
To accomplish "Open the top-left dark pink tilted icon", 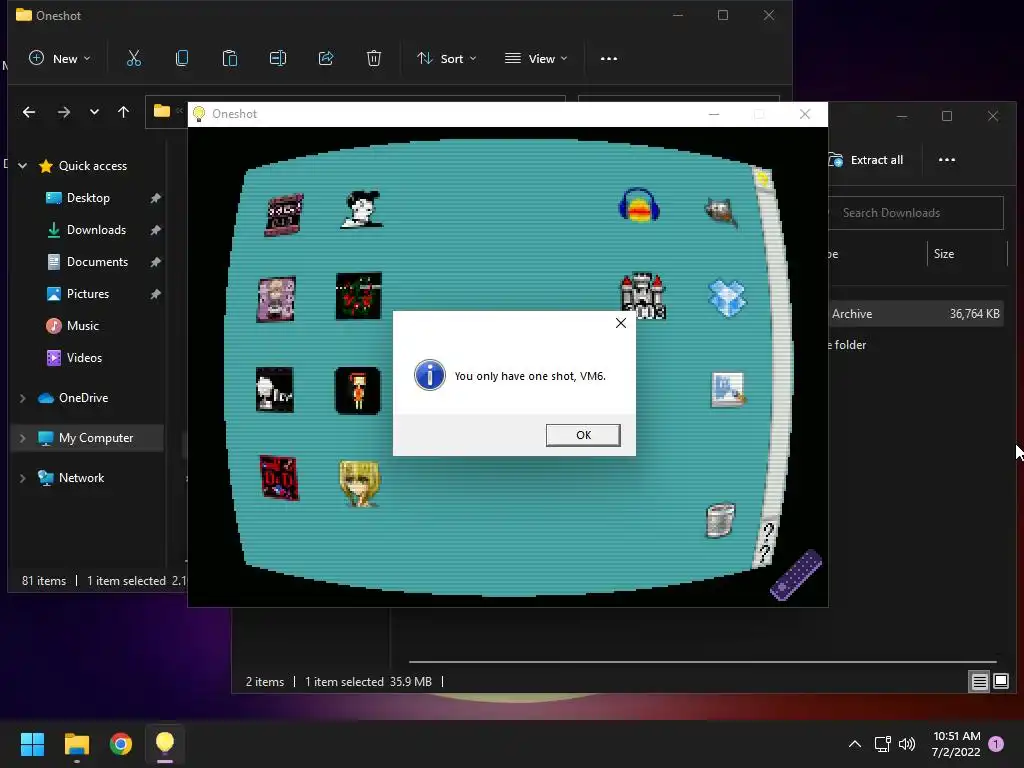I will (284, 214).
